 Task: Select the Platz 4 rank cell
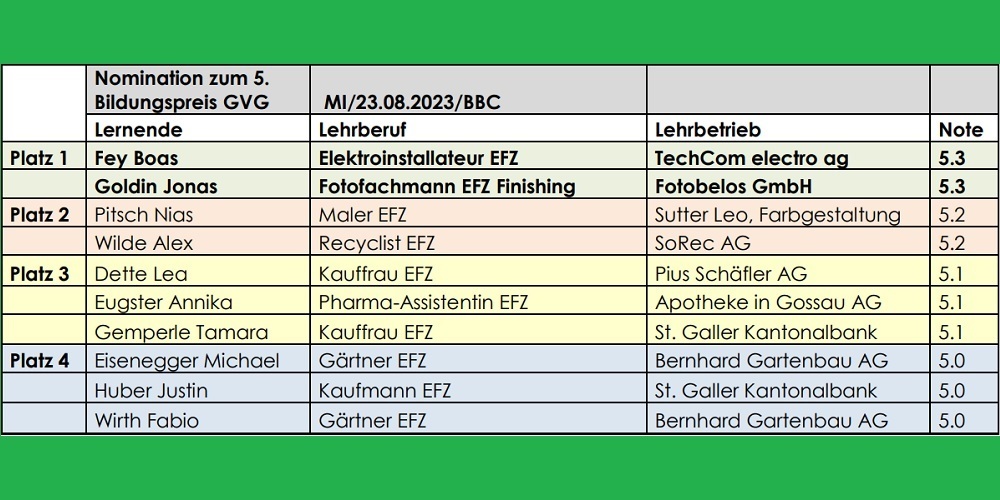42,361
